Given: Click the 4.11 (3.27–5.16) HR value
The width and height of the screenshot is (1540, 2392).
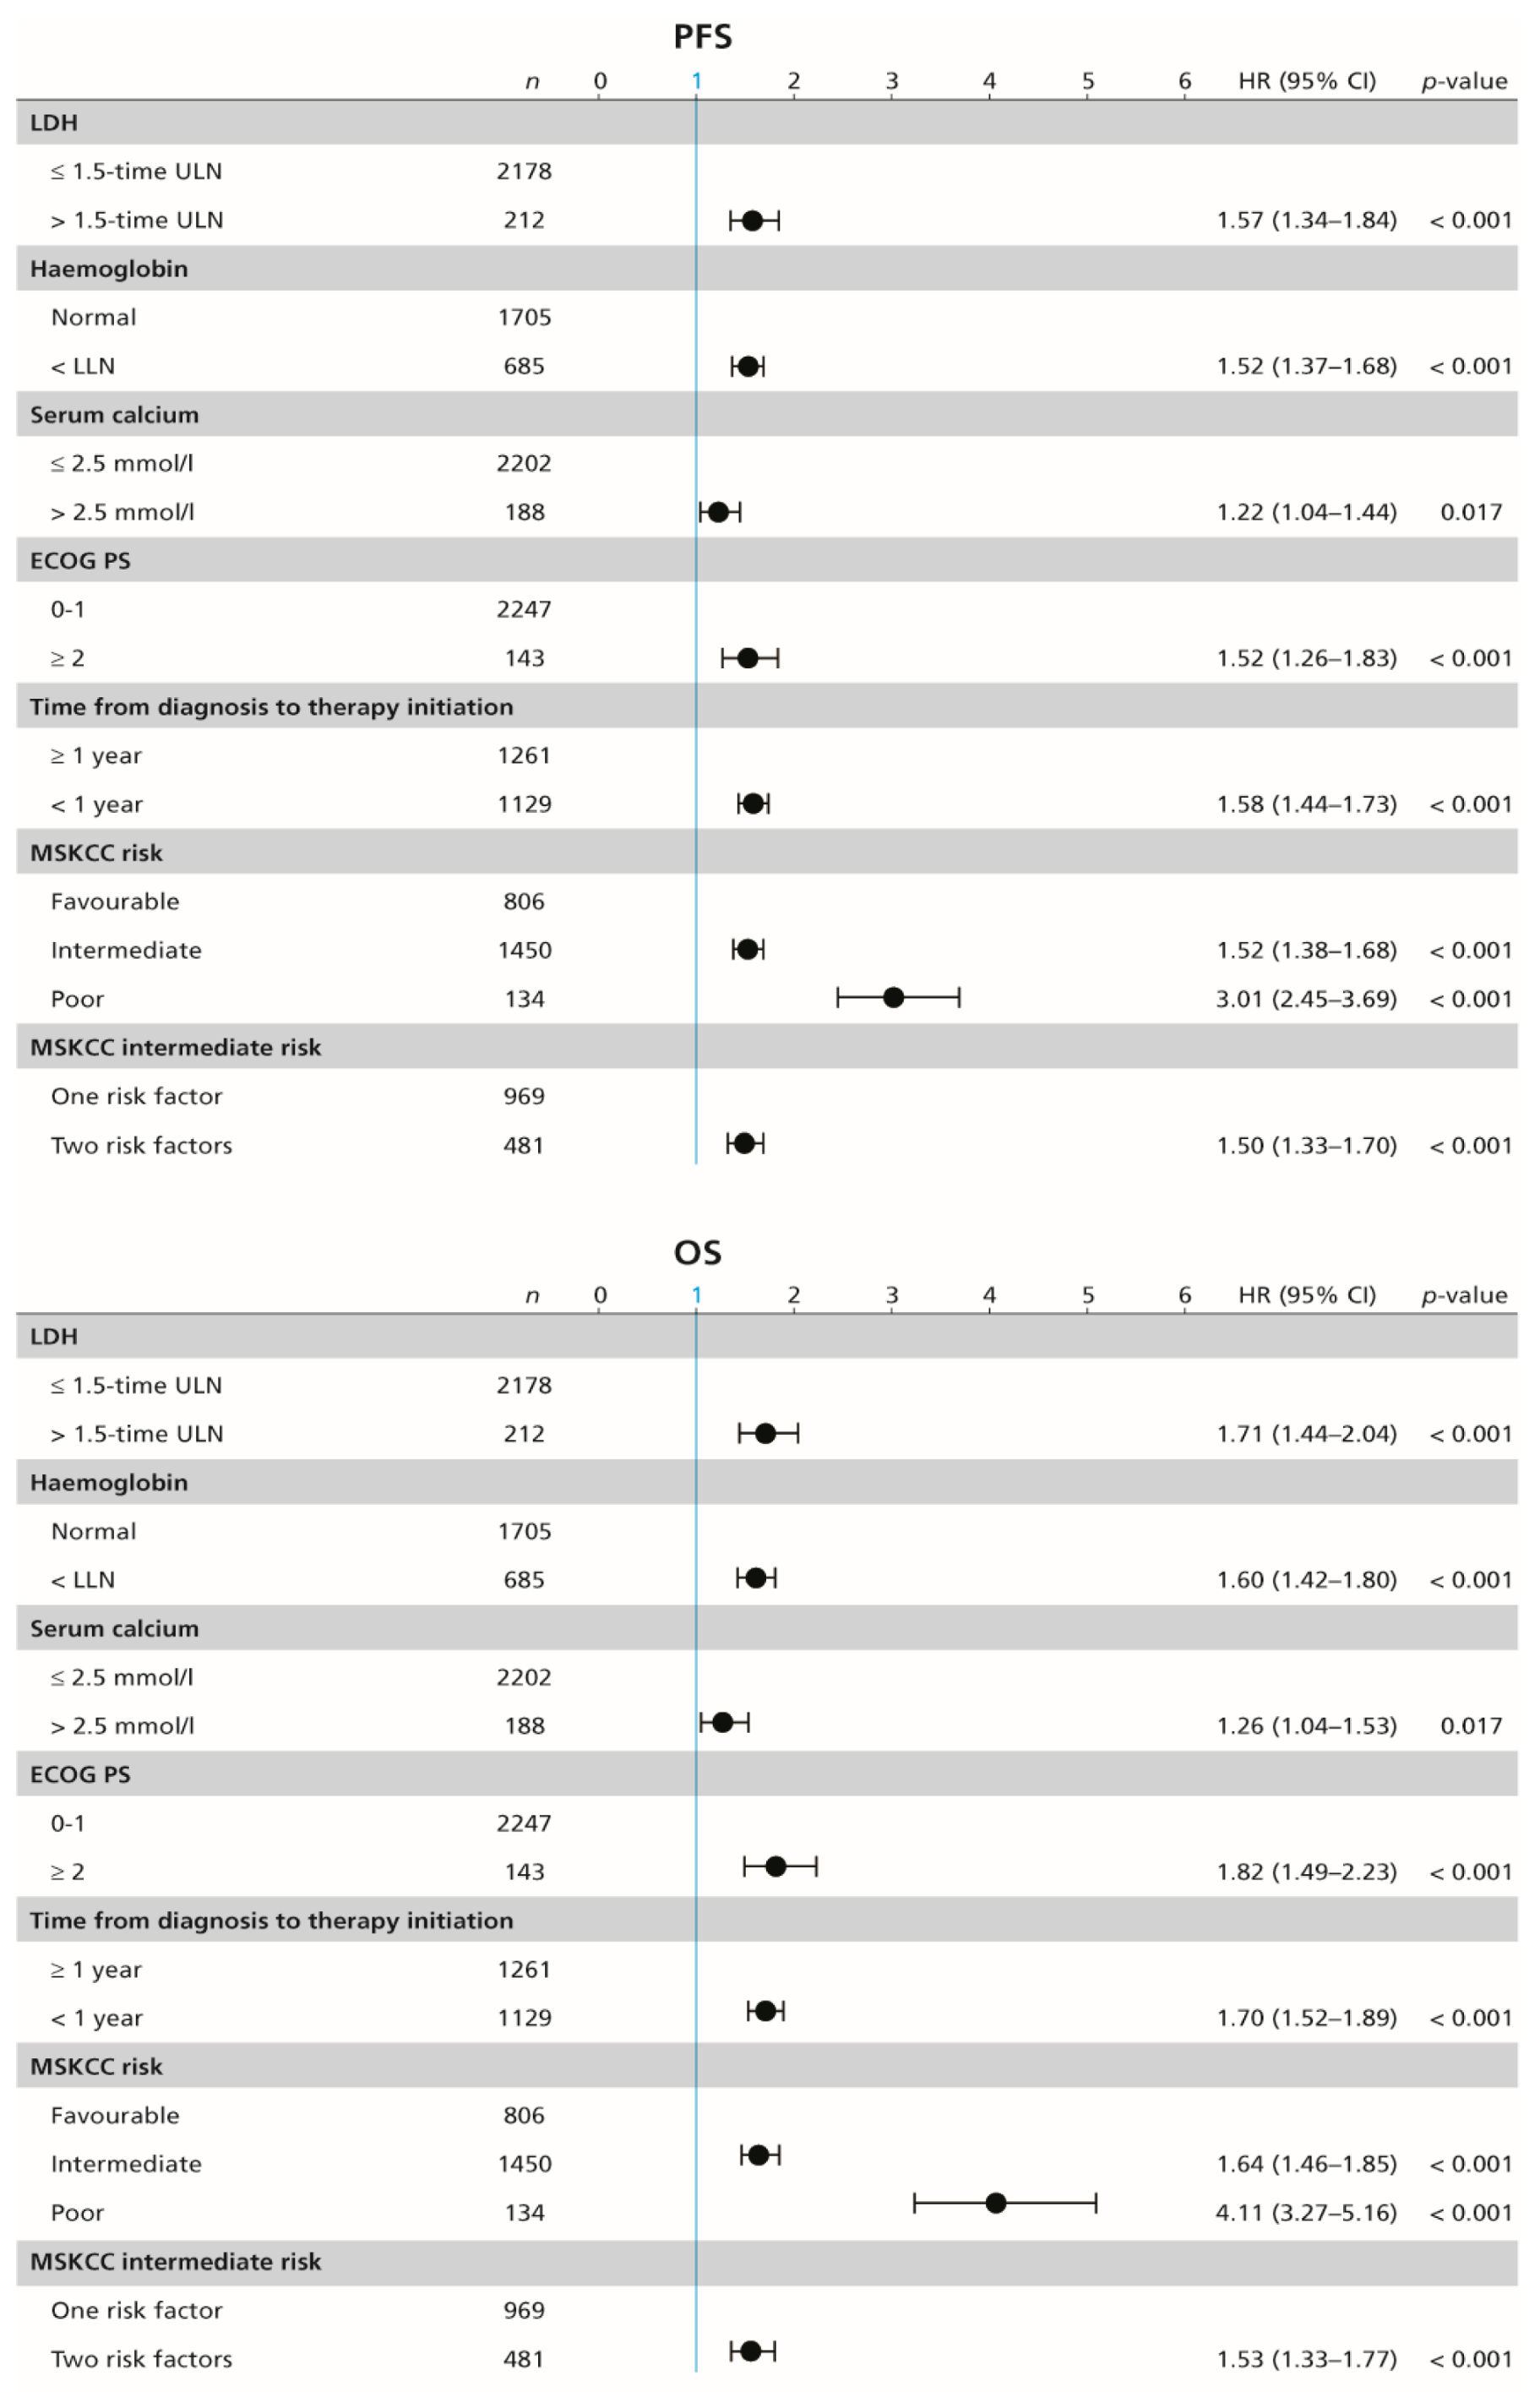Looking at the screenshot, I should click(x=1305, y=2212).
